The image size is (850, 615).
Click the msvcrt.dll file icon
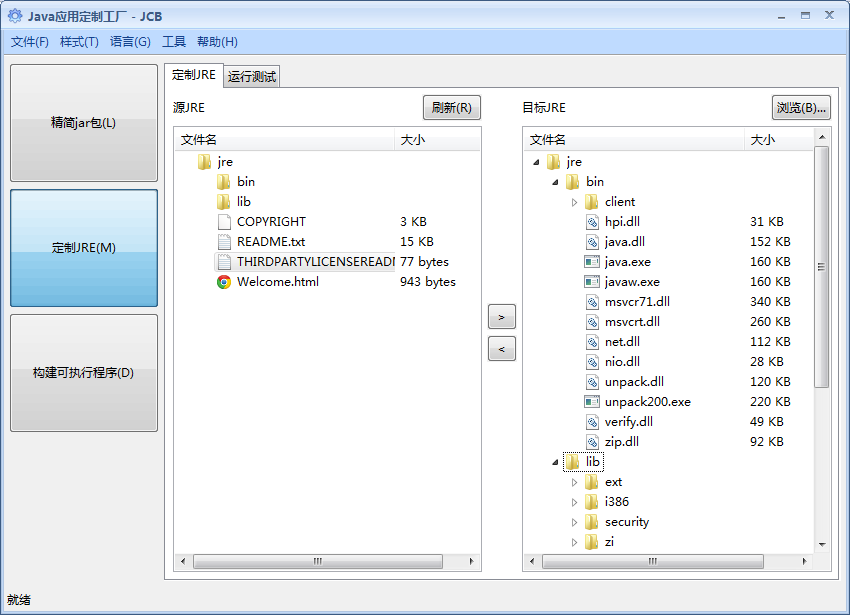coord(592,322)
